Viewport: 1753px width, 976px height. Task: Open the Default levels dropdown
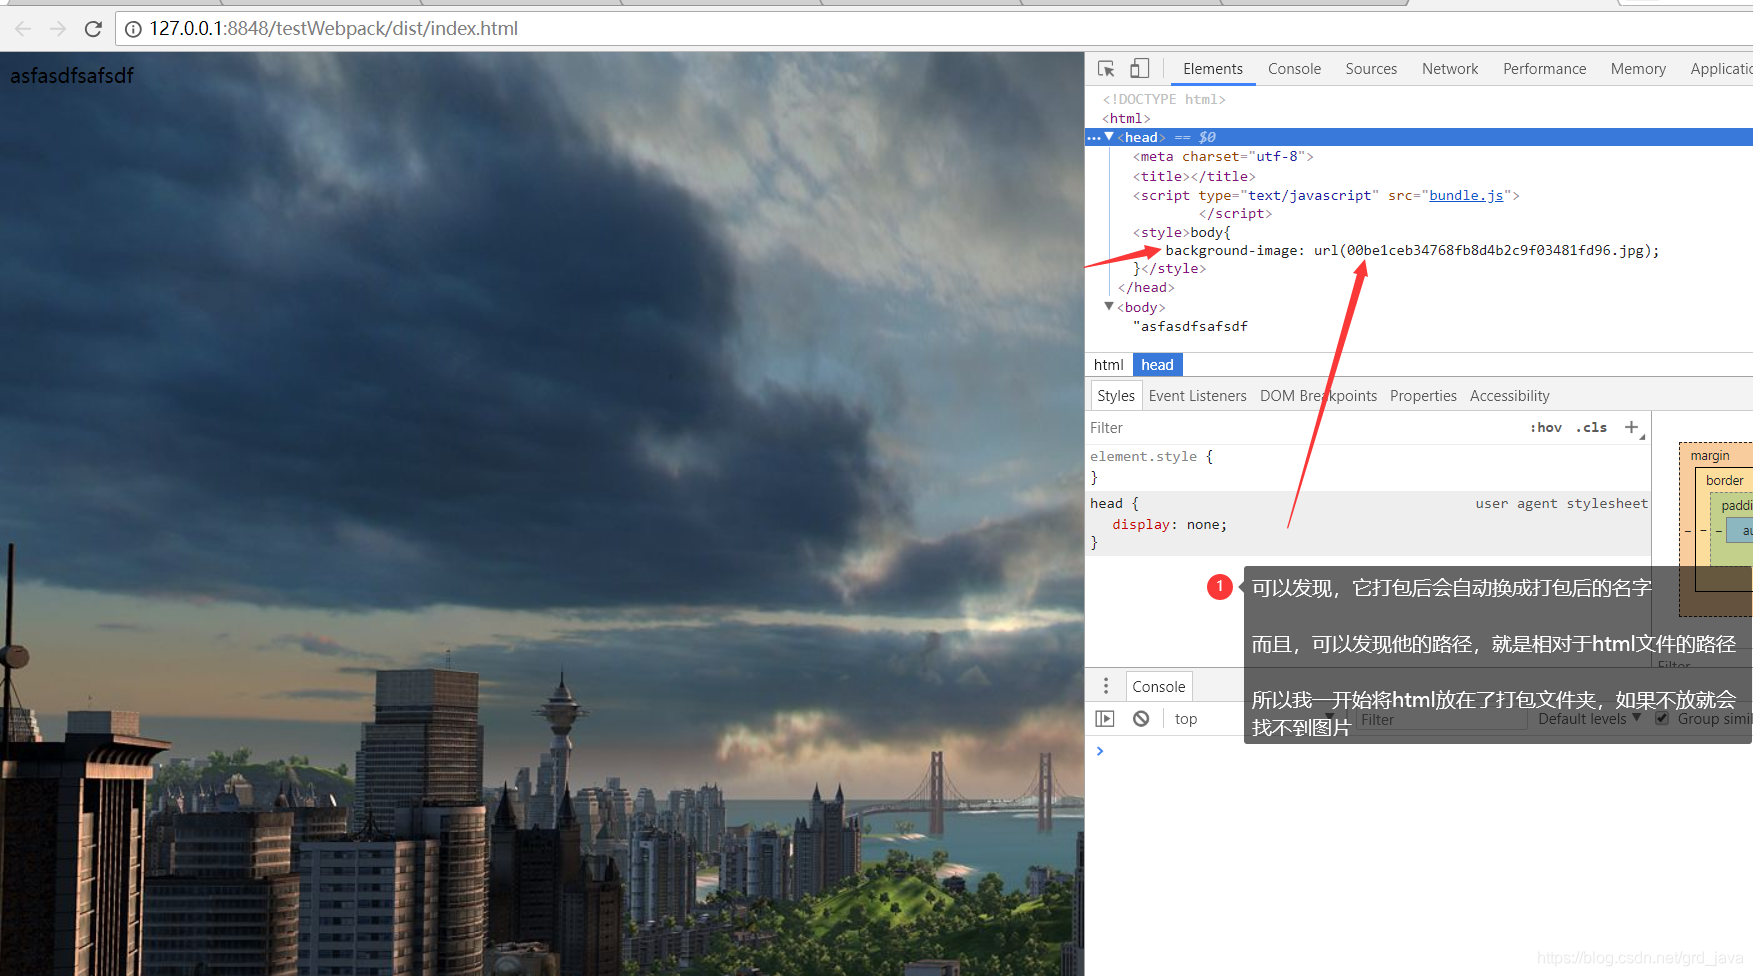pos(1589,719)
